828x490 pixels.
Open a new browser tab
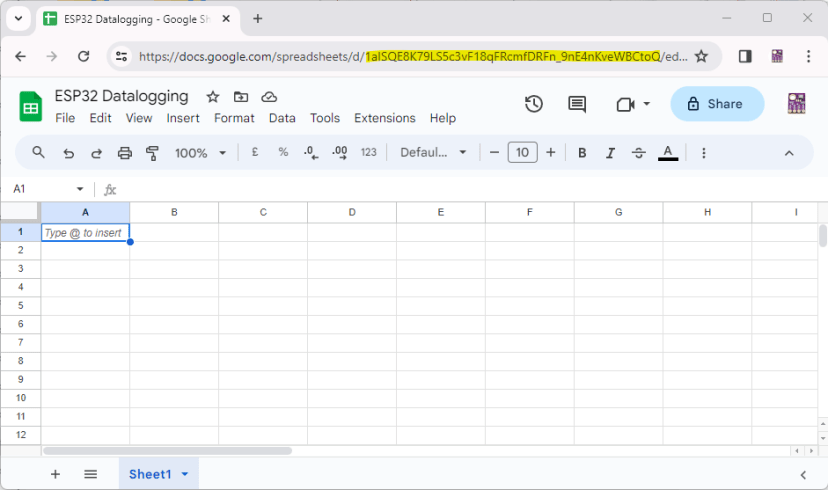coord(258,18)
